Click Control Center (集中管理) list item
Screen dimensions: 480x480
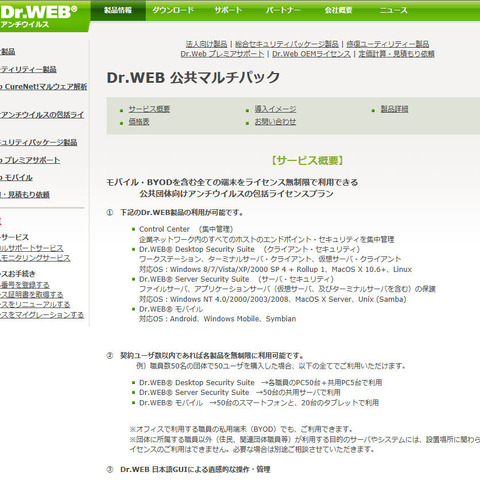186,229
